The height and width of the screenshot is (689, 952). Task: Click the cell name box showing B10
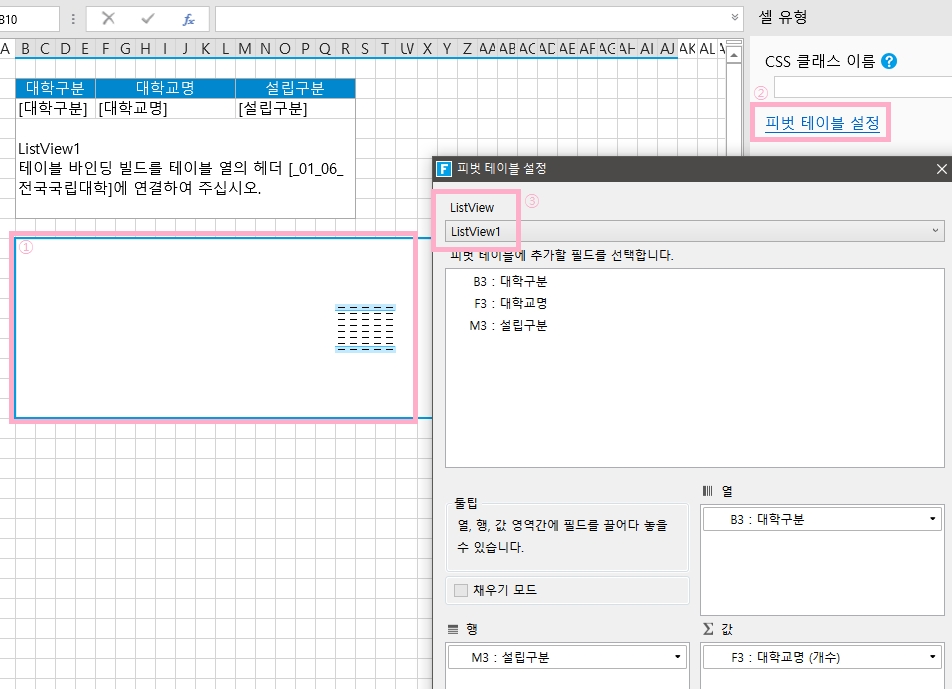point(28,19)
